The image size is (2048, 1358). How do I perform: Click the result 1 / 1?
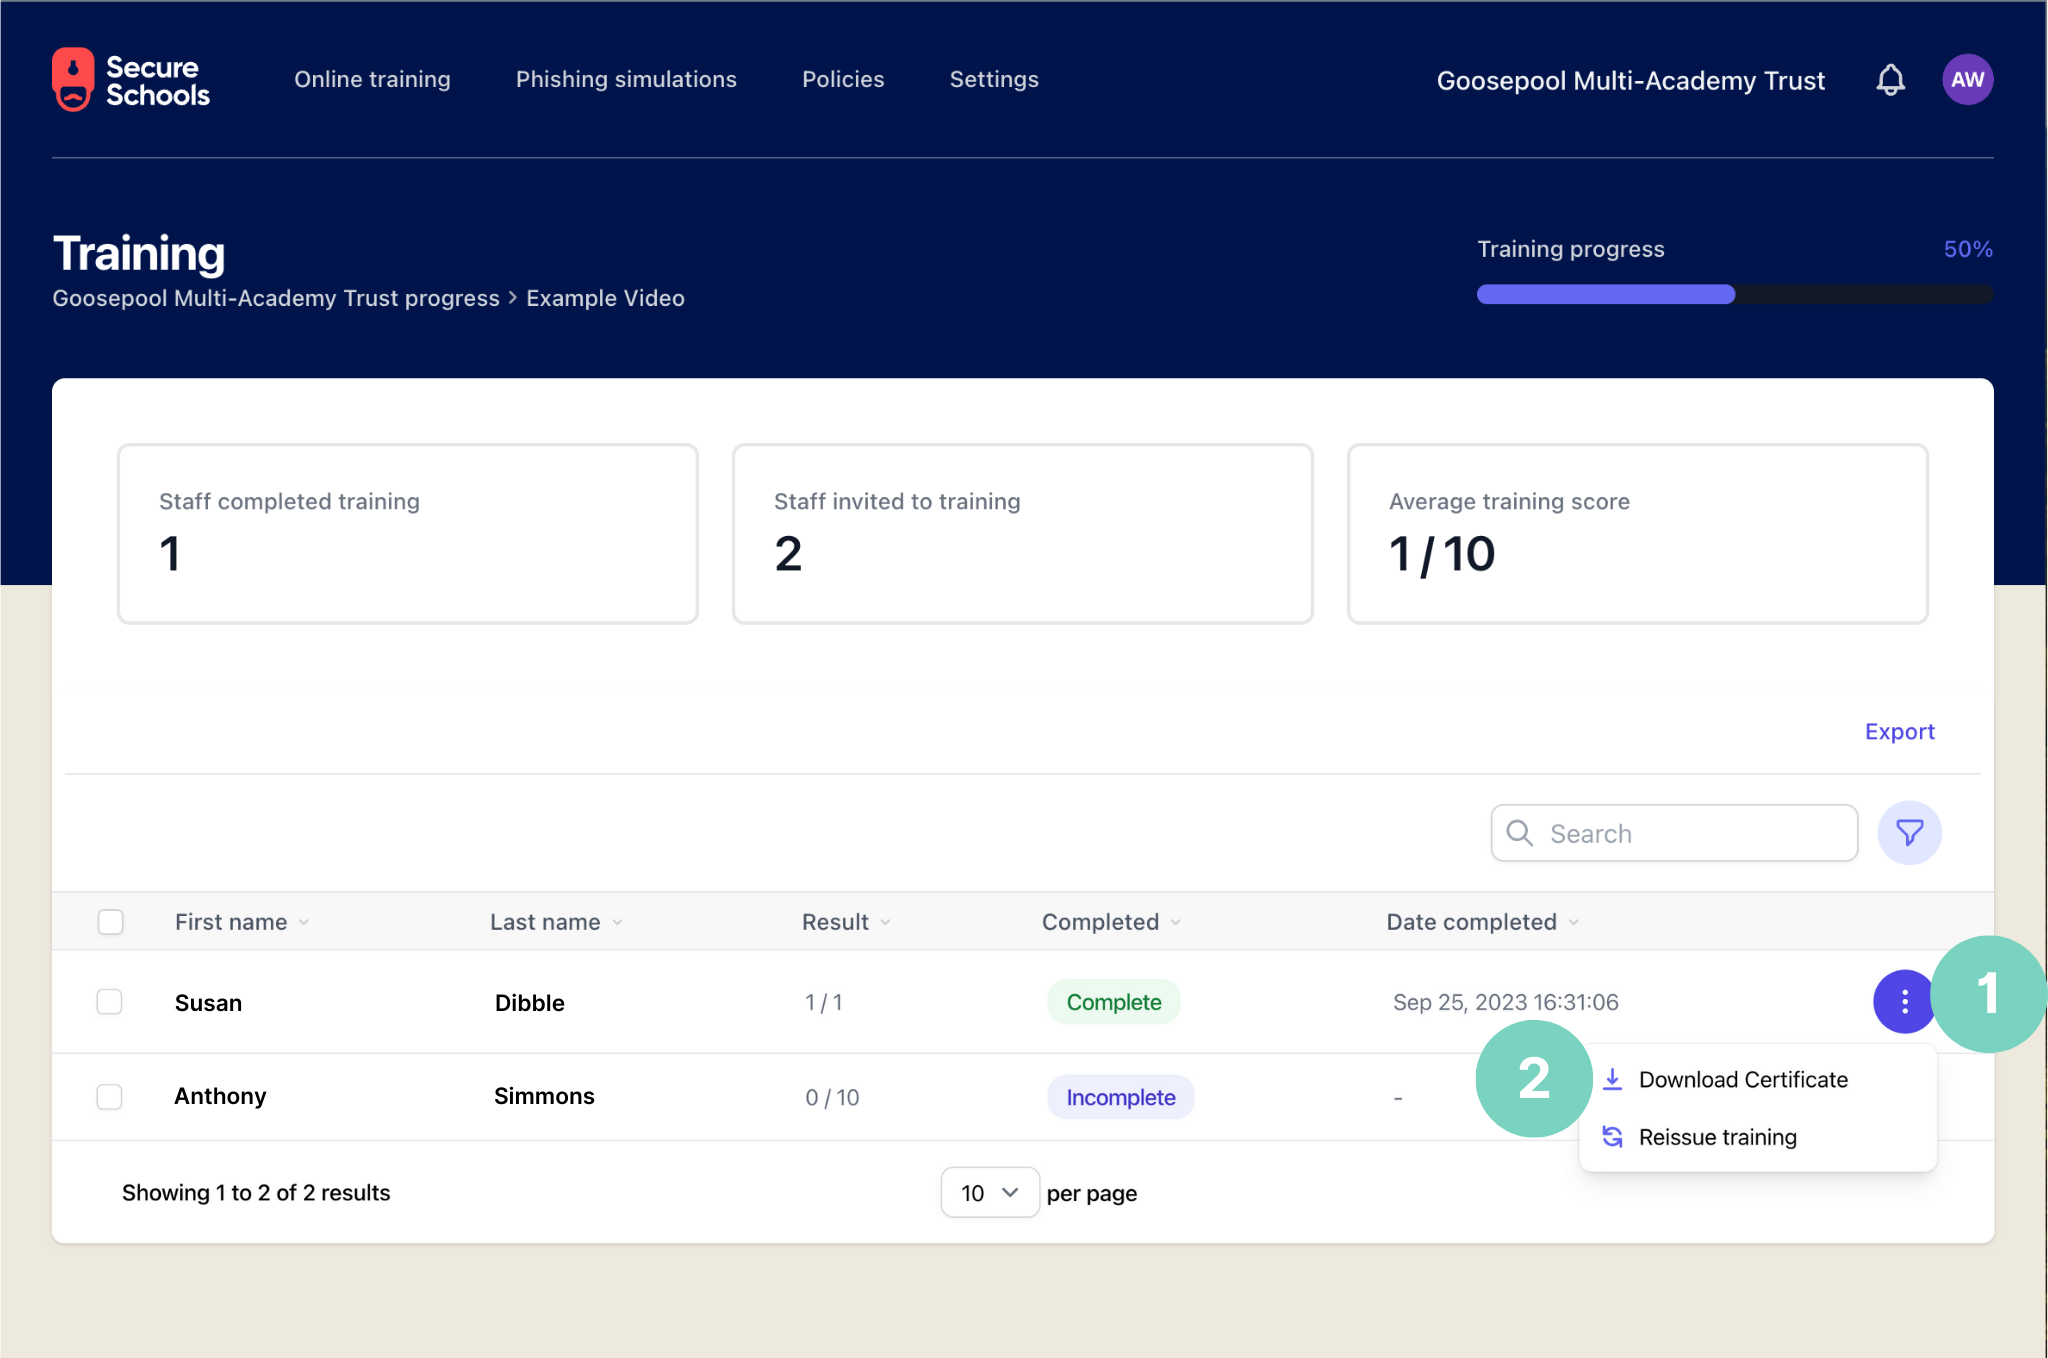[823, 1002]
